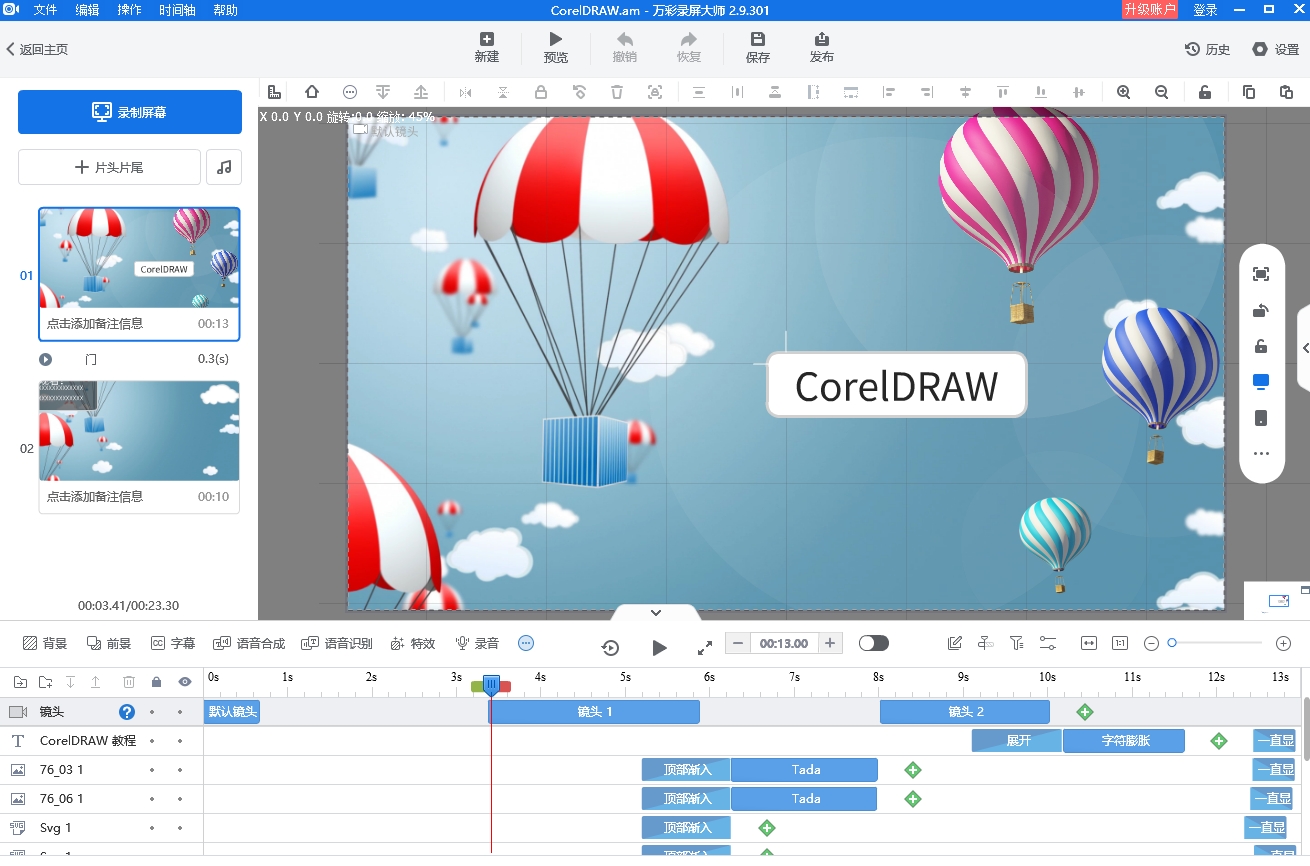This screenshot has height=866, width=1310.
Task: Click the import-into-folder icon in the timeline header
Action: point(20,682)
